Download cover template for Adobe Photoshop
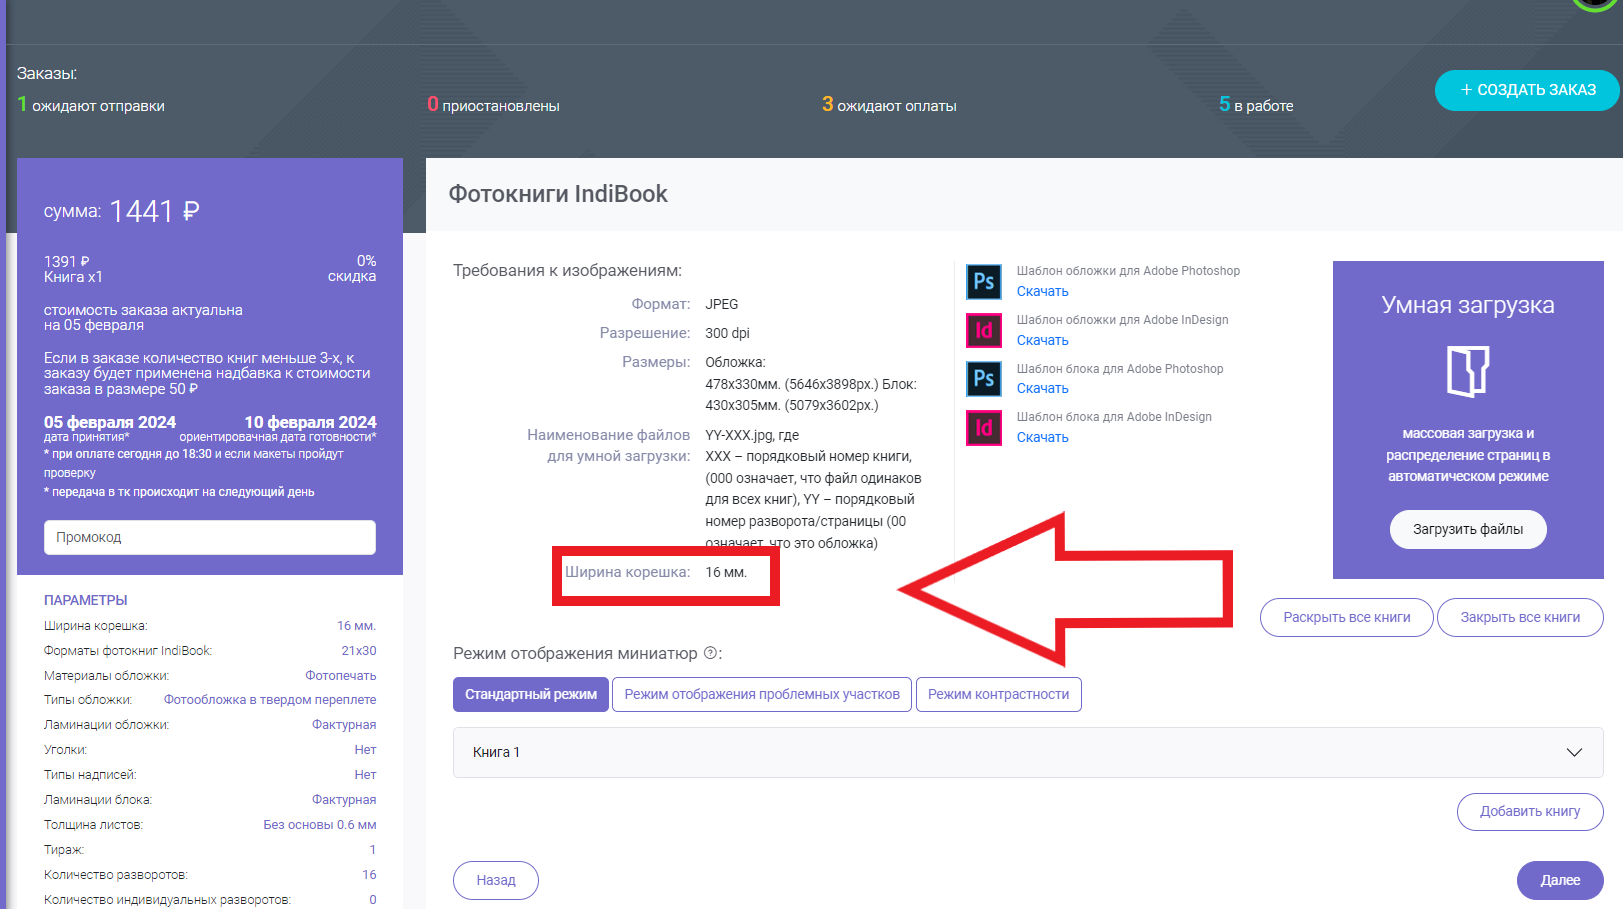 [x=1042, y=291]
